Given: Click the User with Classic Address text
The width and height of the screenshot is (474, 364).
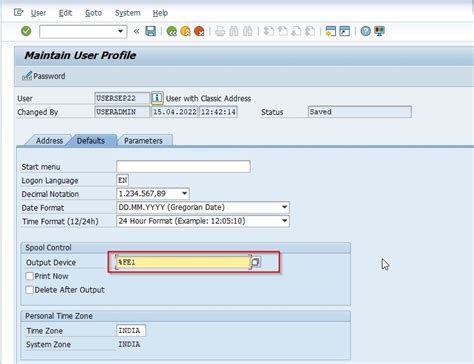Looking at the screenshot, I should (208, 98).
